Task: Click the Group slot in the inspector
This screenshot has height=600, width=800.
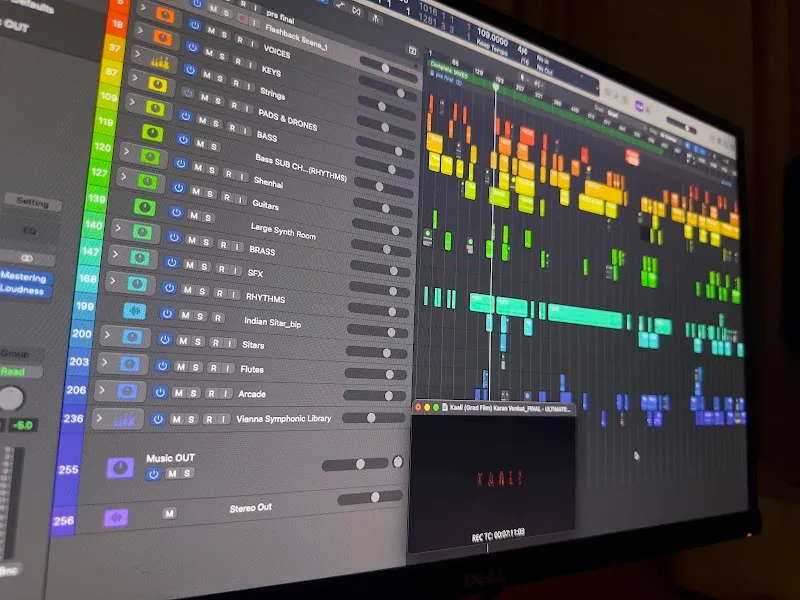Action: (x=19, y=354)
